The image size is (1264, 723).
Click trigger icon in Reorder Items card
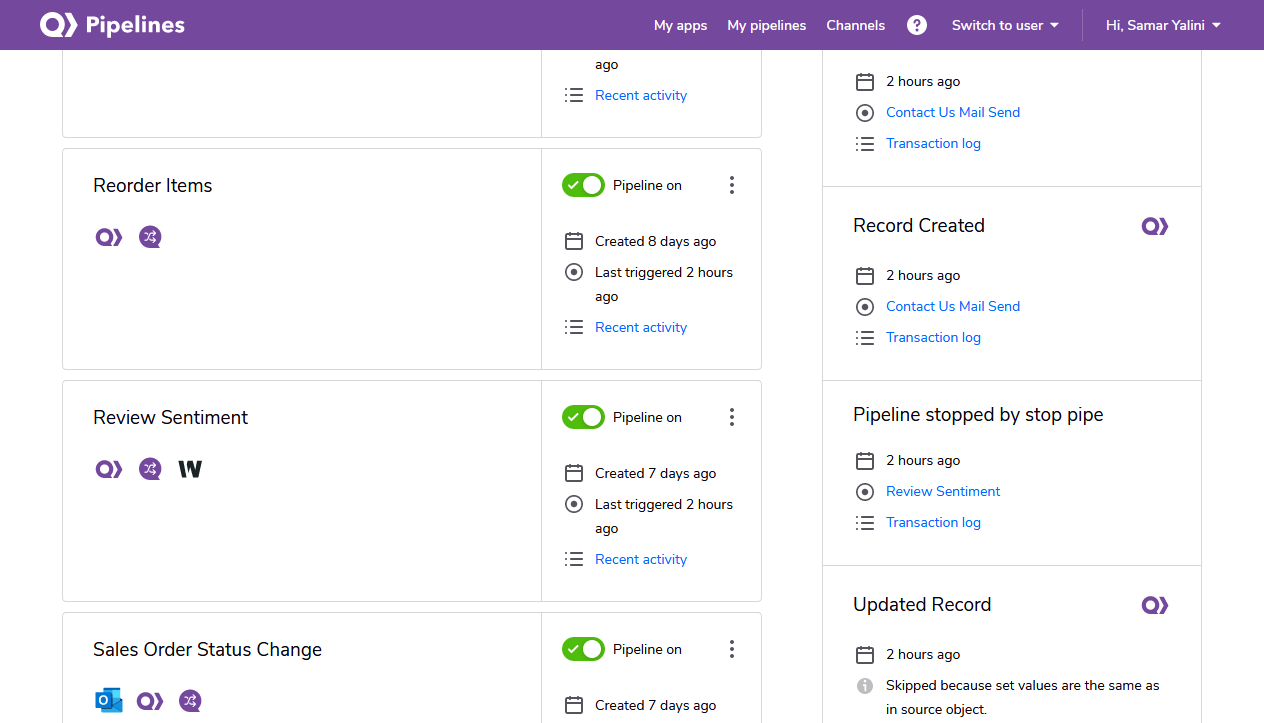point(574,272)
